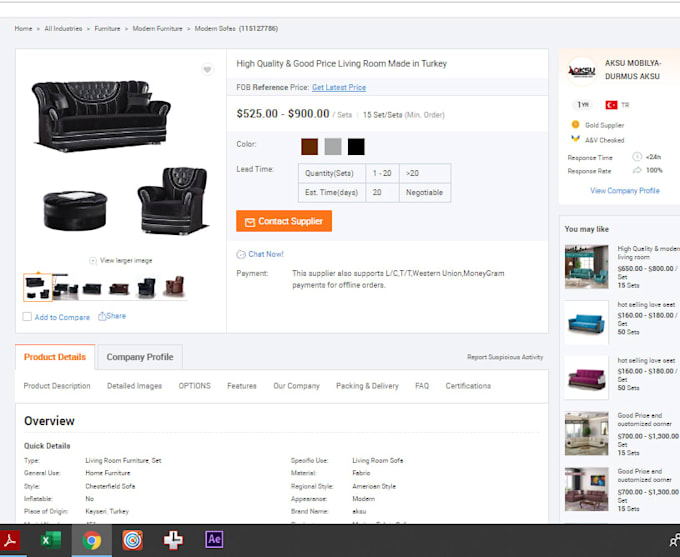This screenshot has height=557, width=680.
Task: Click the Turkey flag icon
Action: pyautogui.click(x=611, y=105)
